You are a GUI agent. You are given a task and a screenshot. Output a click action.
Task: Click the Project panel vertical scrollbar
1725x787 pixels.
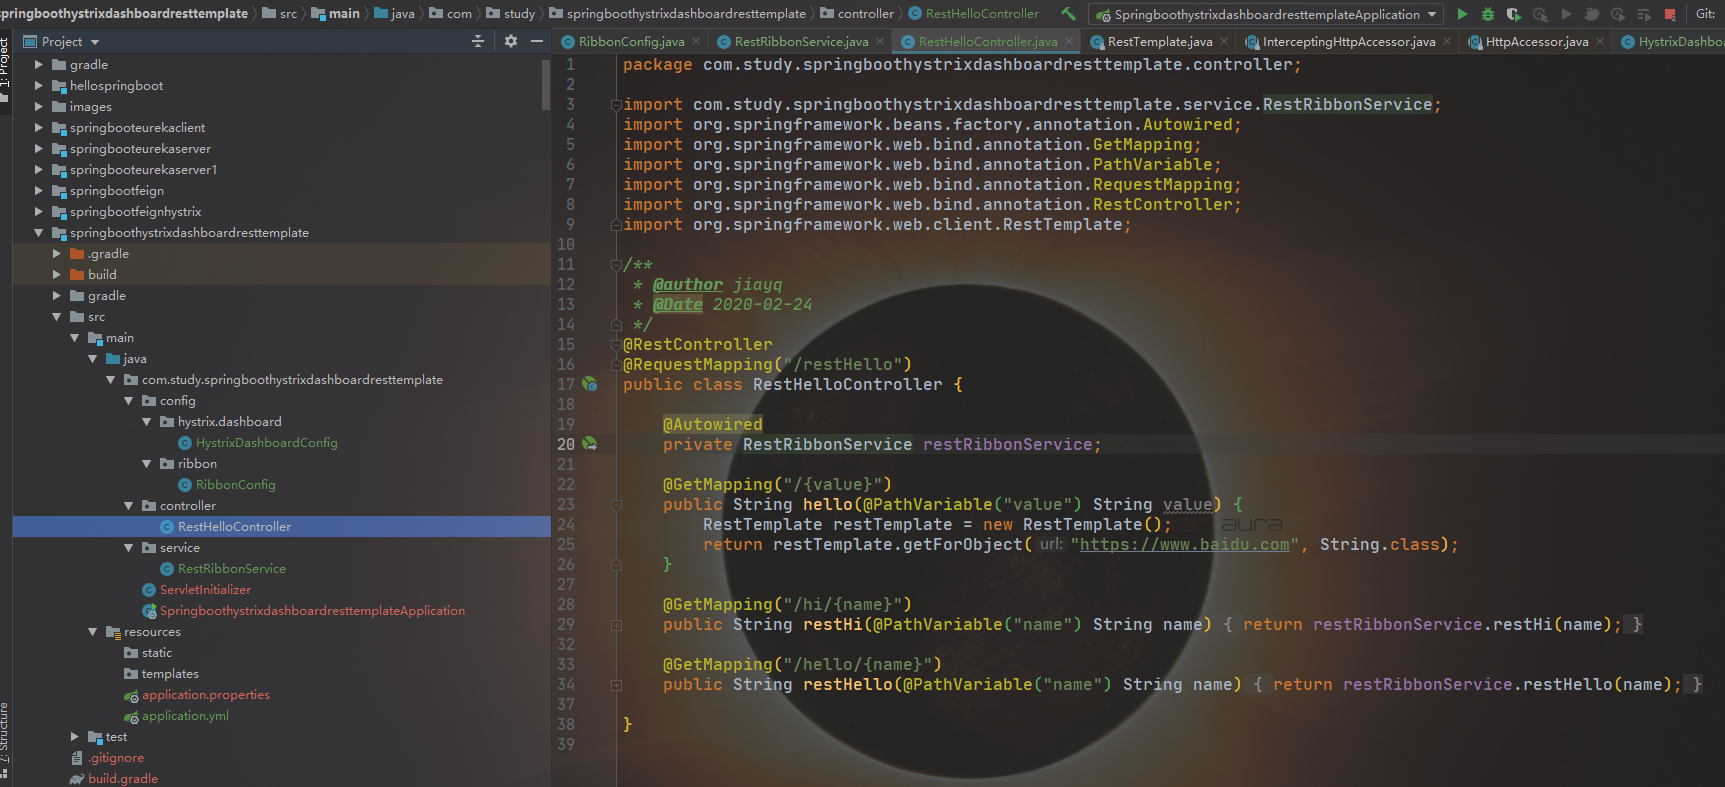click(x=546, y=85)
